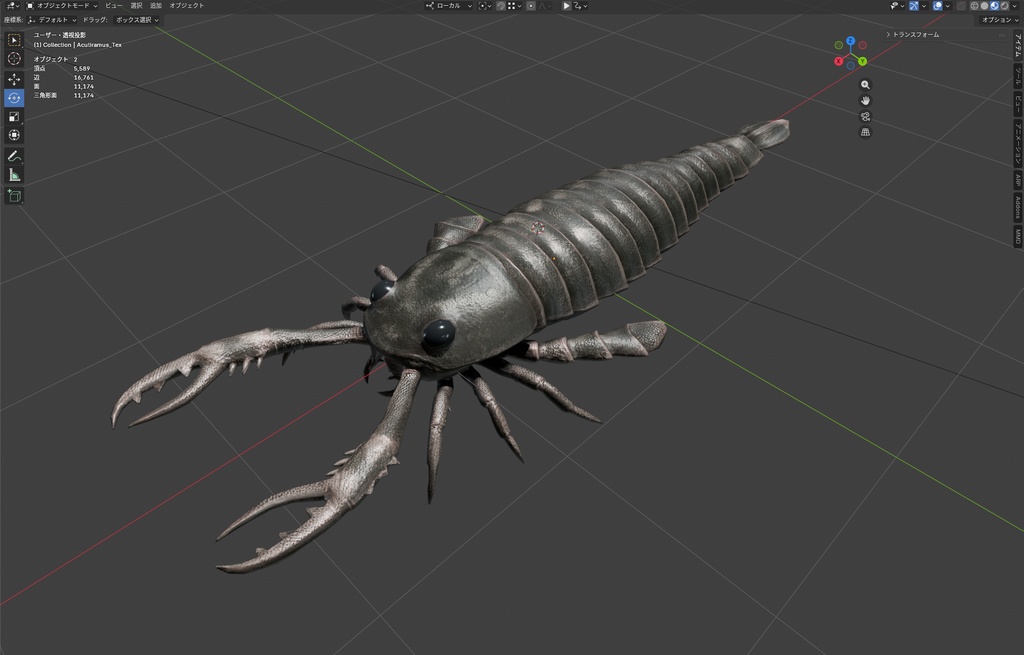Toggle X-ray mode button
Screen dimensions: 1024x655
pos(961,6)
